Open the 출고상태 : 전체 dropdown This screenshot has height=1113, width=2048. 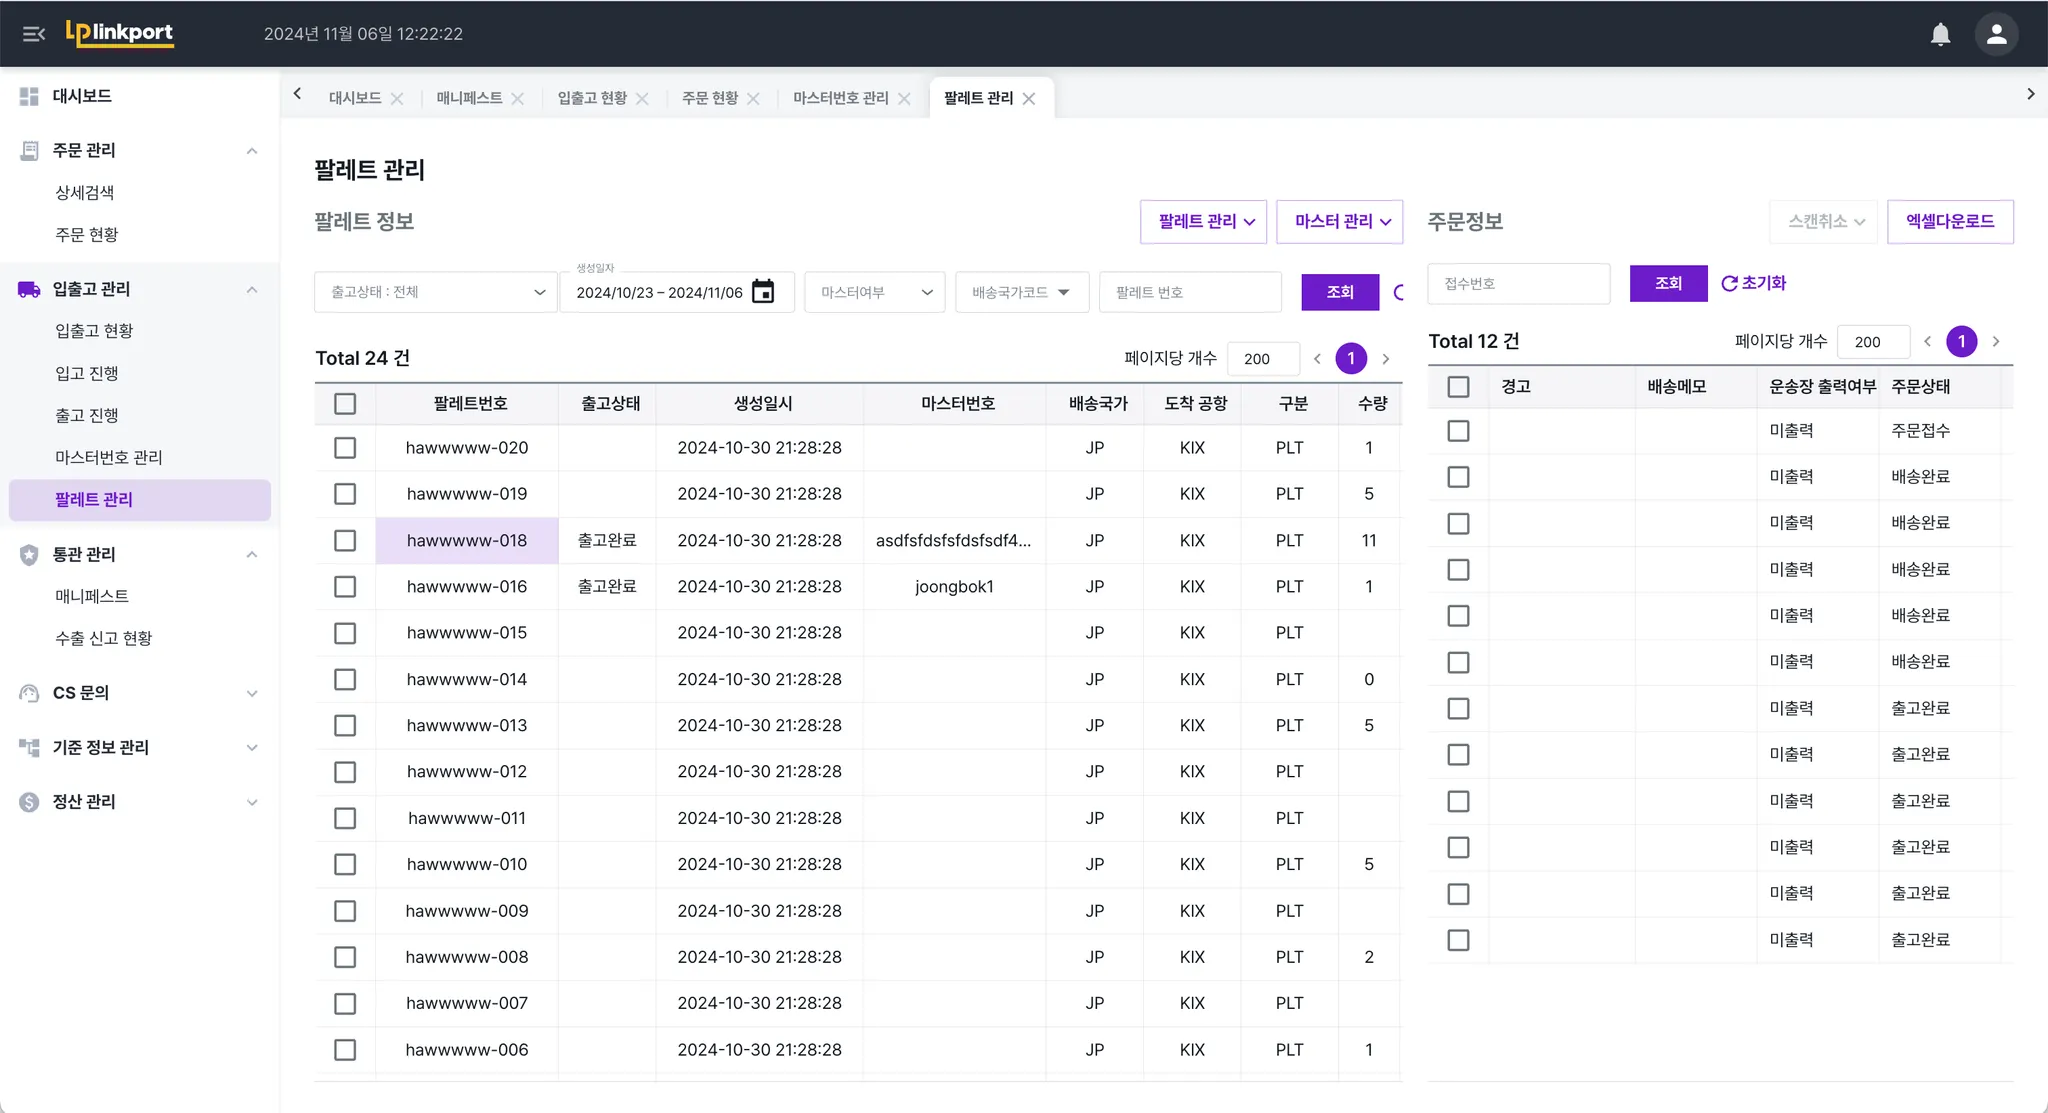(x=436, y=292)
